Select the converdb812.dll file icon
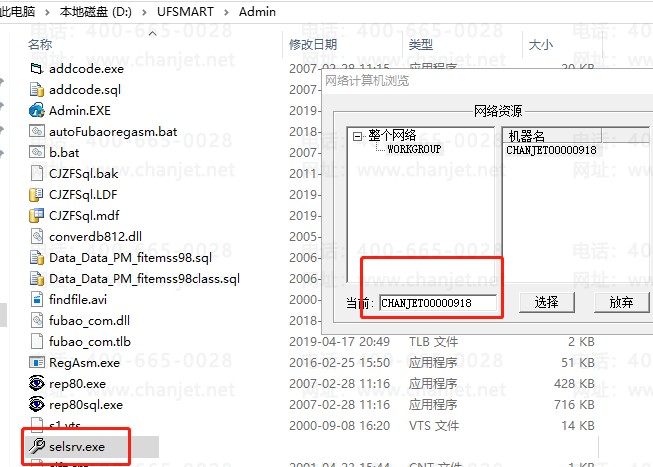Screen dimensions: 653x467 pyautogui.click(x=37, y=237)
